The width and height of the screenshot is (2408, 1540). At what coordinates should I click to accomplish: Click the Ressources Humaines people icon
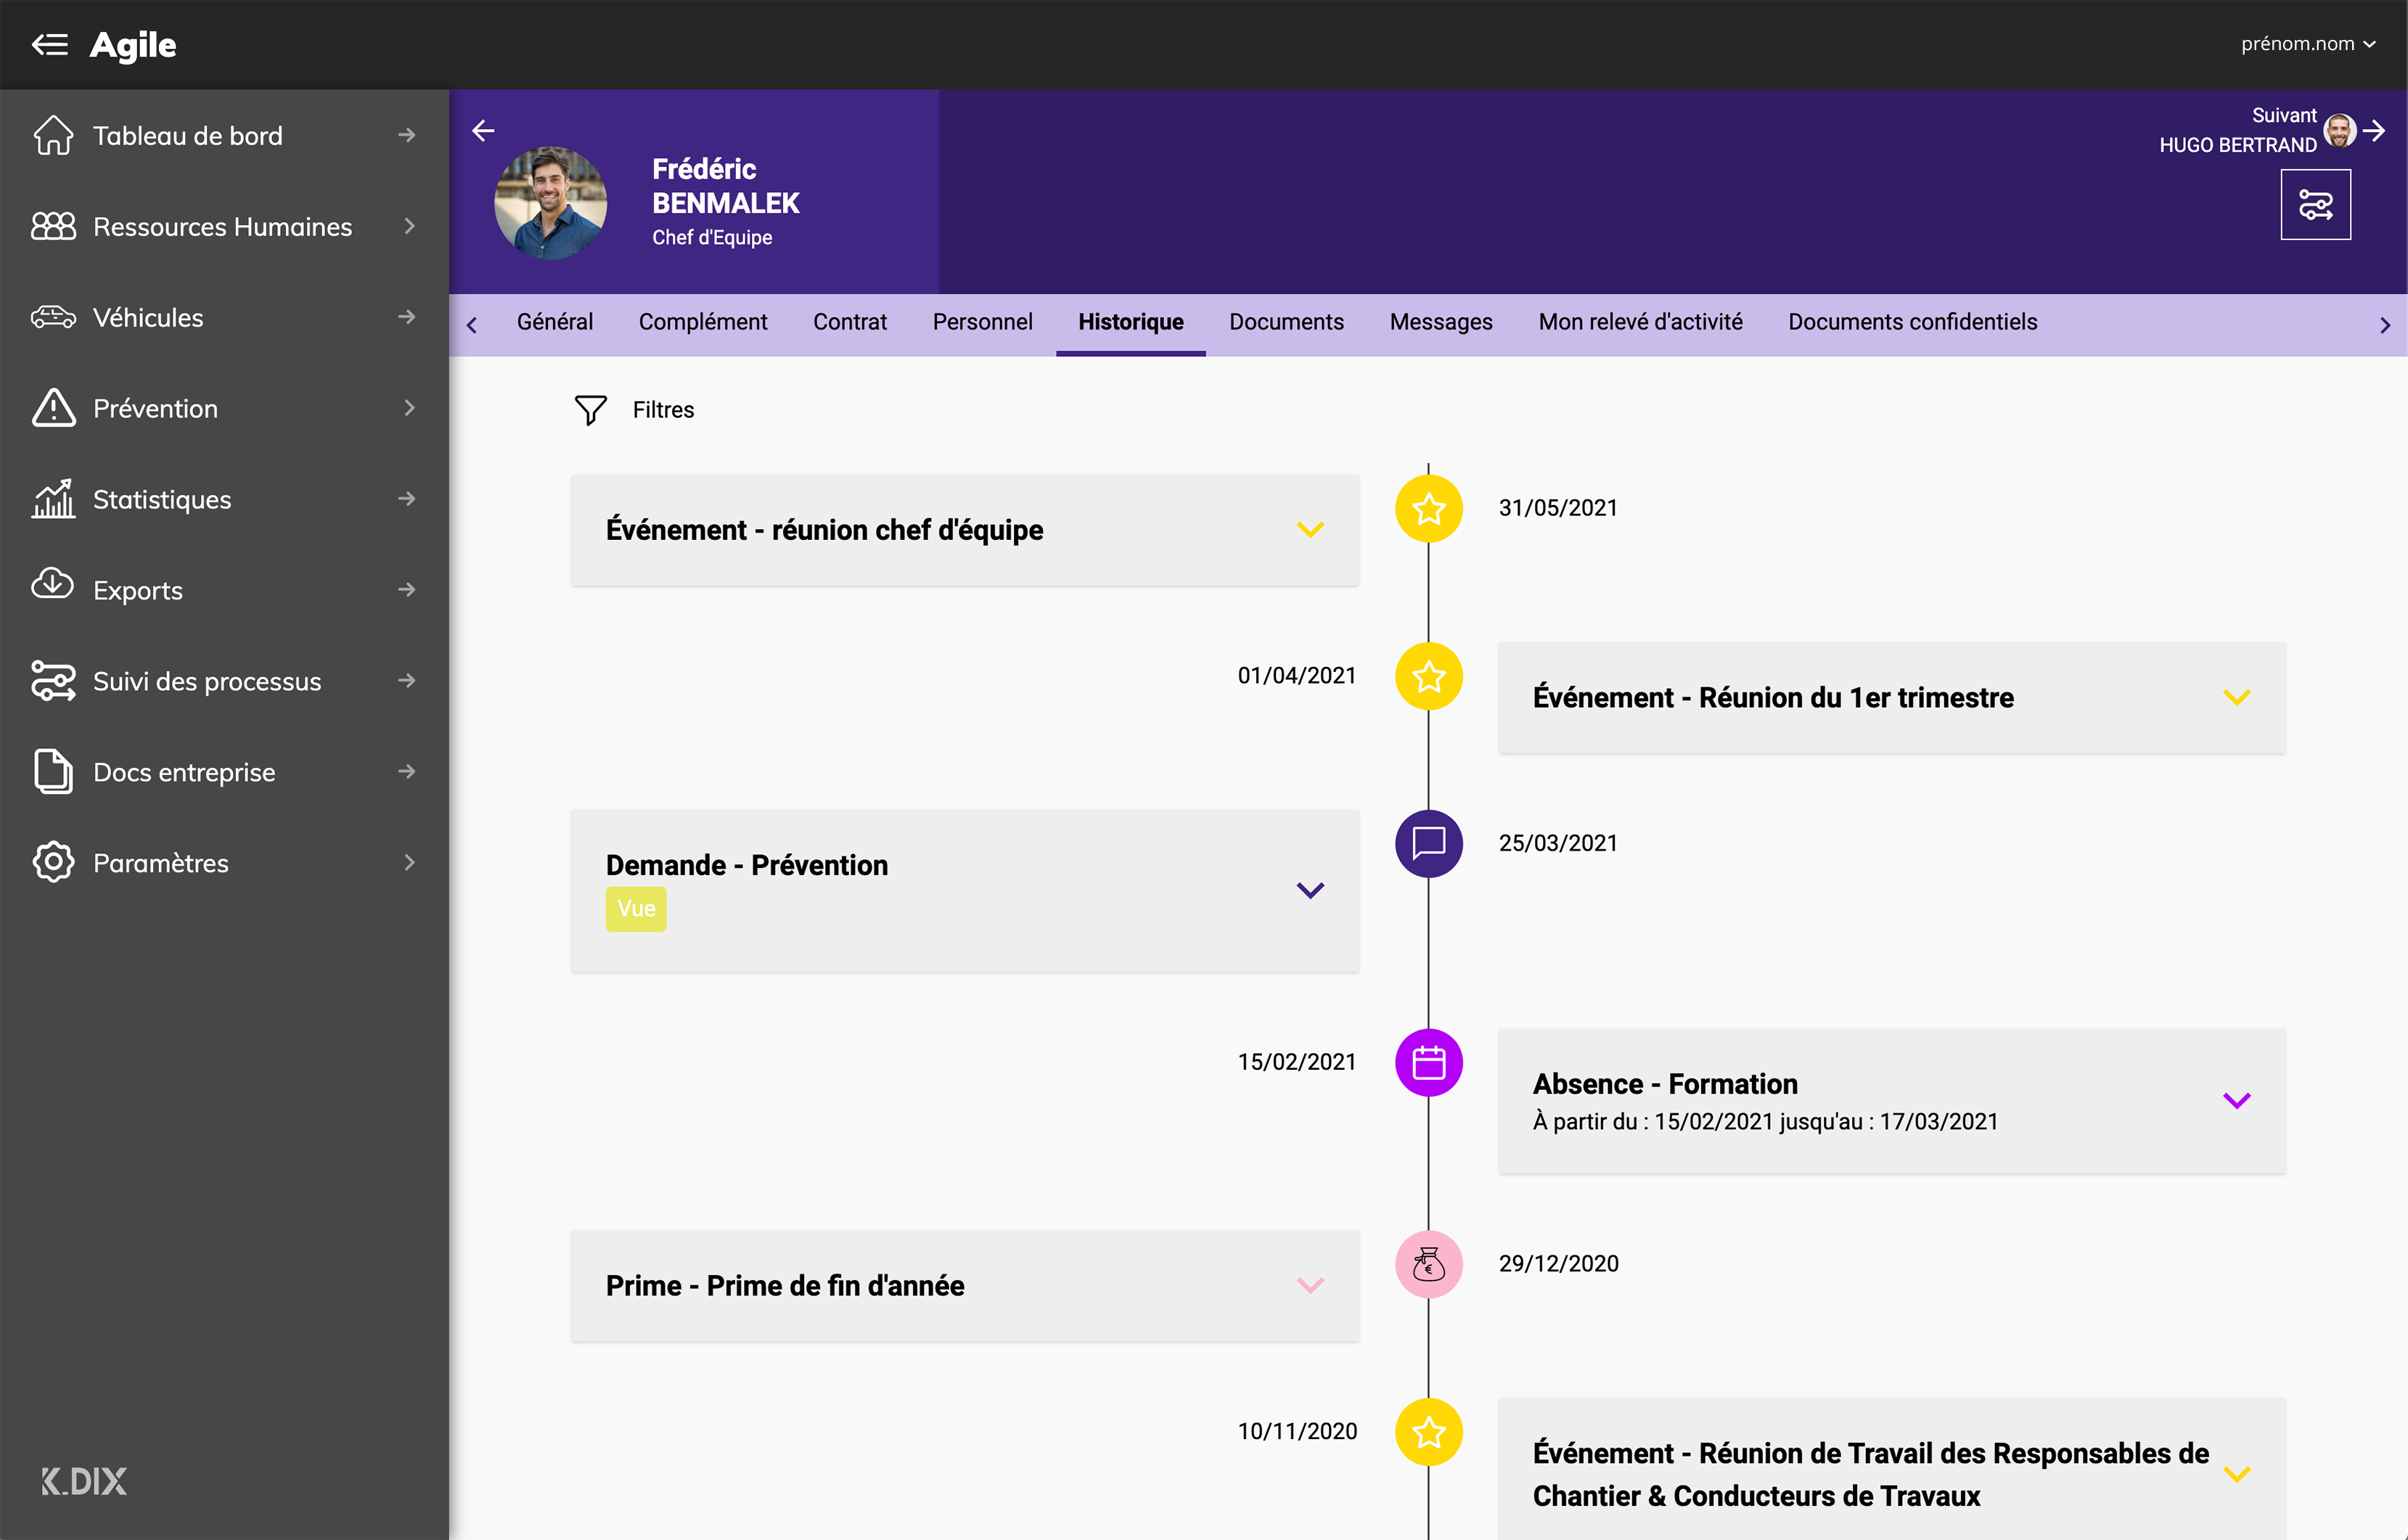pyautogui.click(x=53, y=226)
